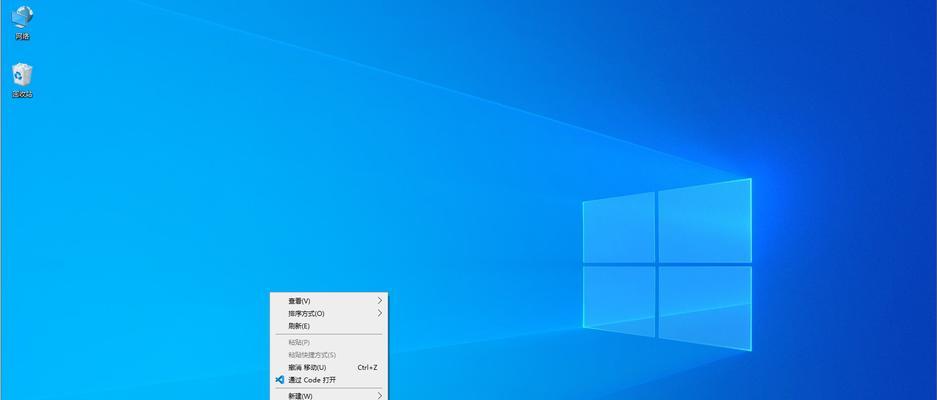Select the 网络 (Network) desktop icon
This screenshot has width=937, height=400.
point(22,22)
